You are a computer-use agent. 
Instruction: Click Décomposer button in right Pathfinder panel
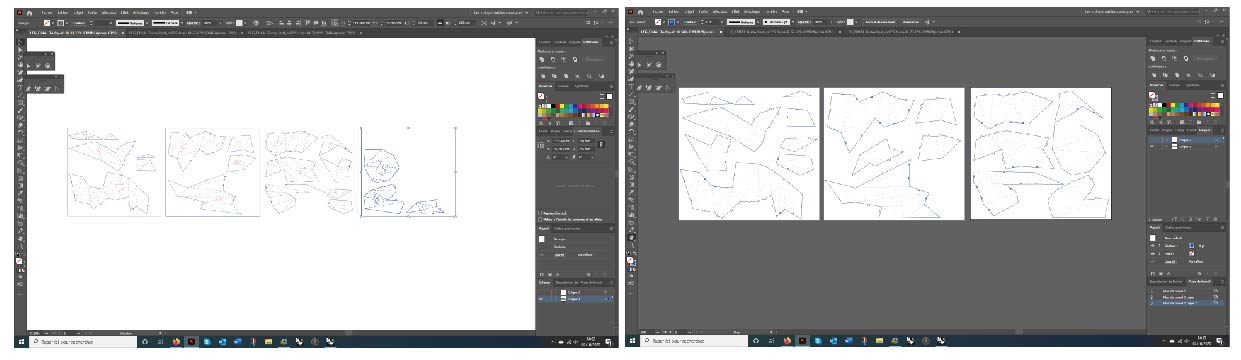[1205, 58]
